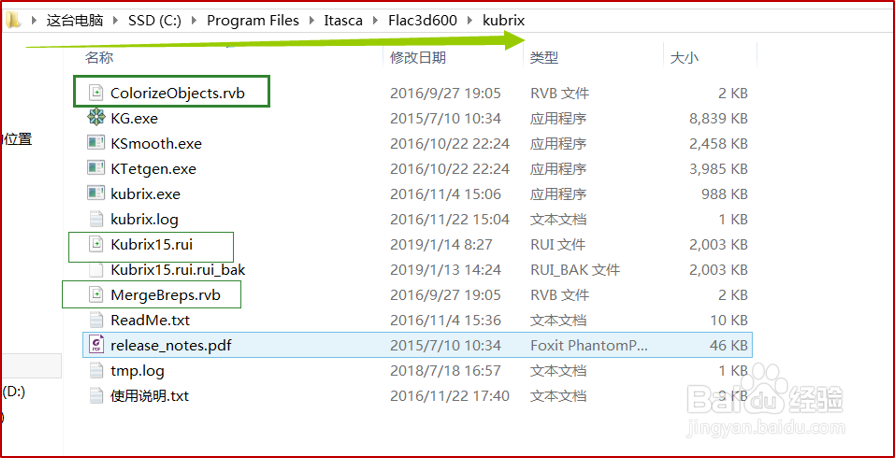895x458 pixels.
Task: Click the KG.exe application icon
Action: [x=95, y=118]
